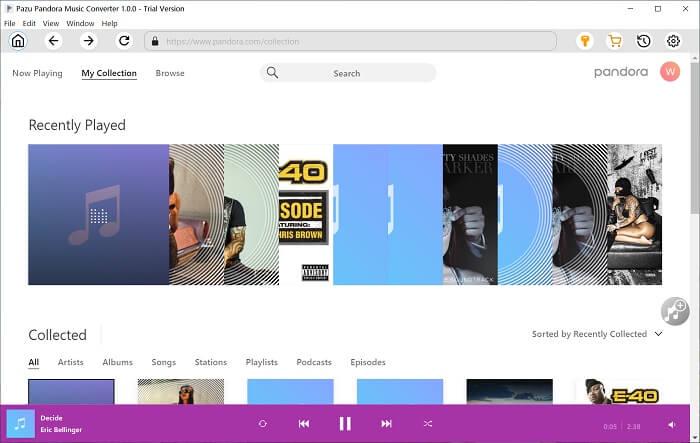Image resolution: width=700 pixels, height=443 pixels.
Task: Expand the Sorted by Recently Collected dropdown
Action: [597, 334]
